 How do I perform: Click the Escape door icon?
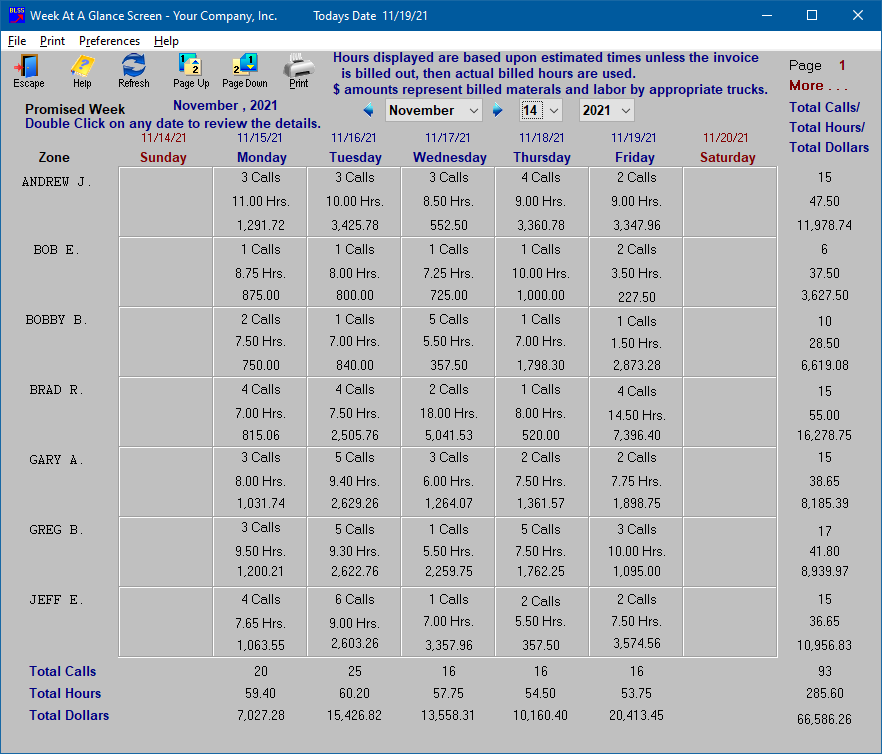click(28, 70)
